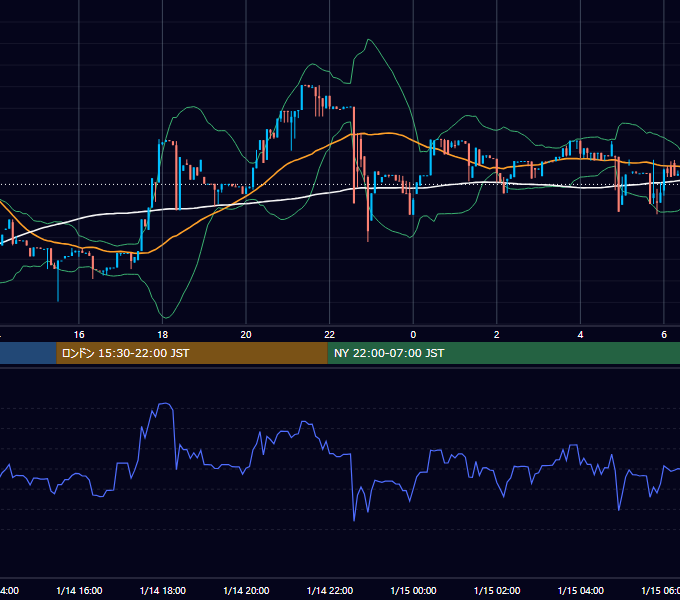Click the 6 hour label on price chart
This screenshot has width=680, height=600.
click(664, 335)
